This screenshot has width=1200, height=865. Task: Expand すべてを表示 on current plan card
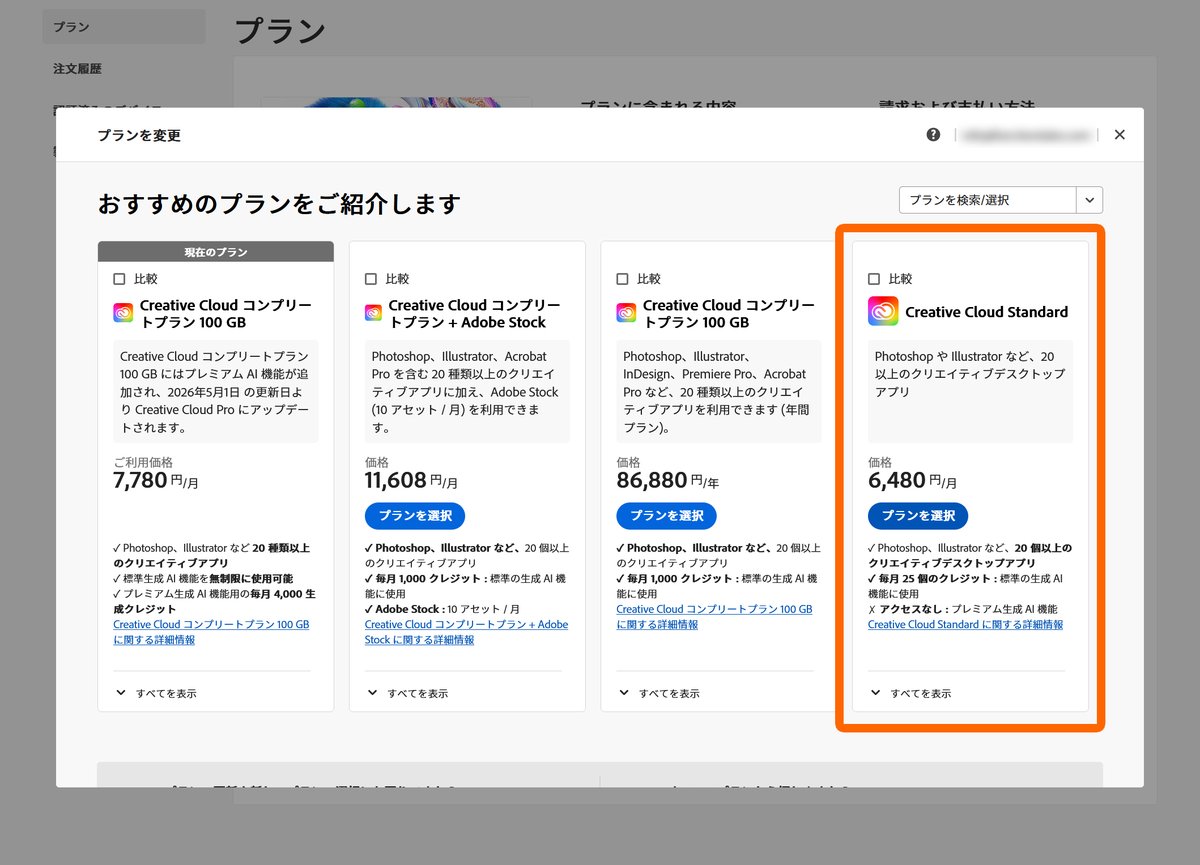click(x=154, y=693)
